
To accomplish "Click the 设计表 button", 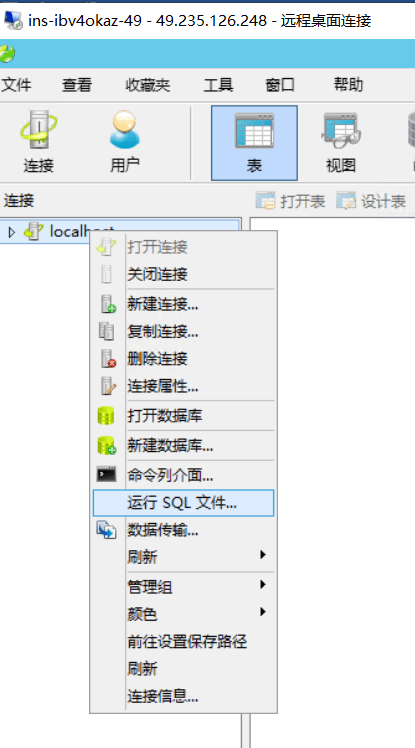I will [x=371, y=201].
